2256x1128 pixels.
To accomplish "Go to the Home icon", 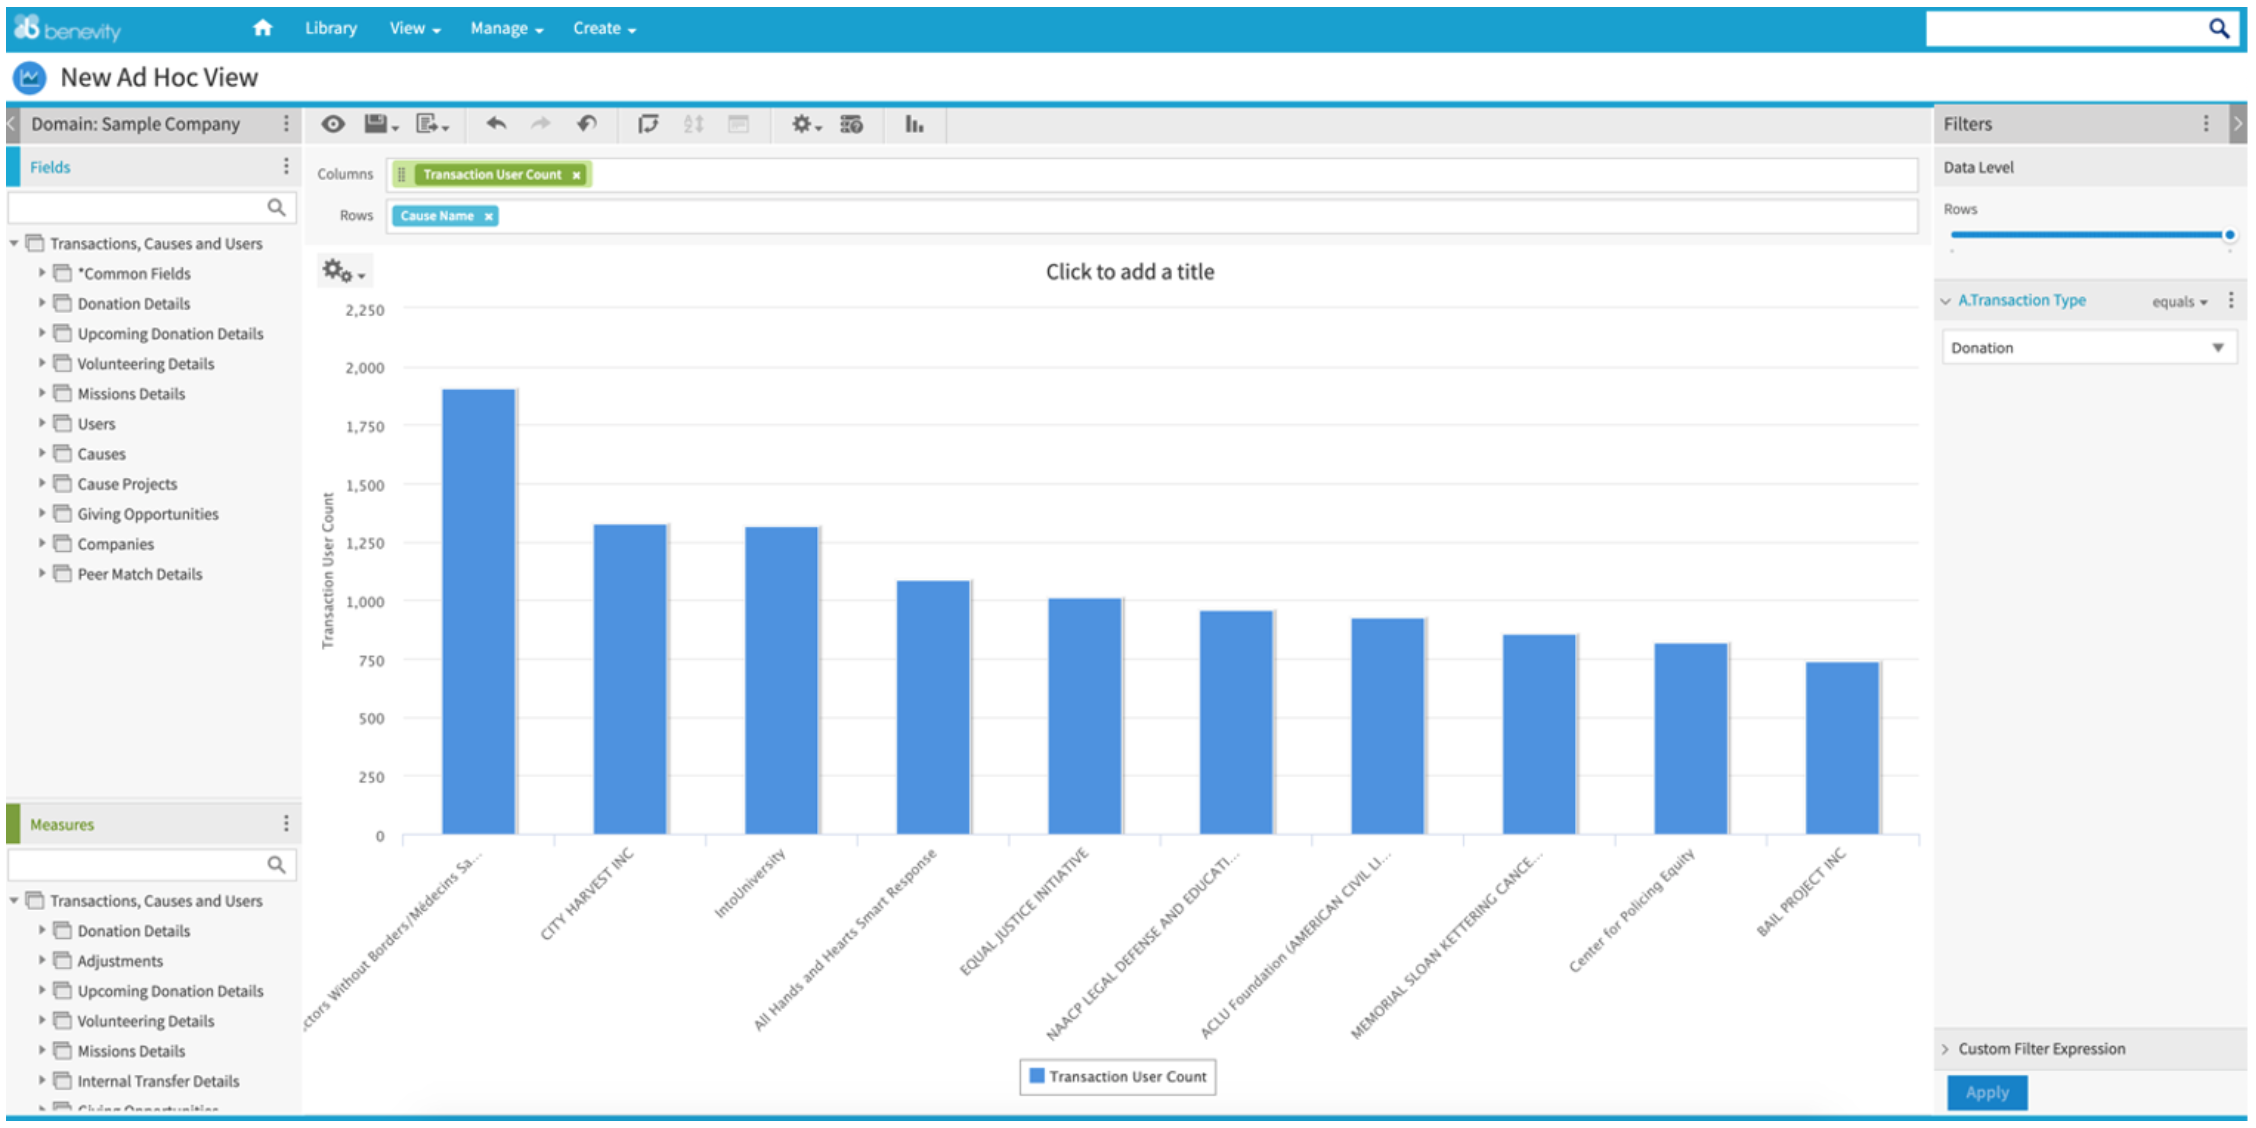I will coord(262,28).
